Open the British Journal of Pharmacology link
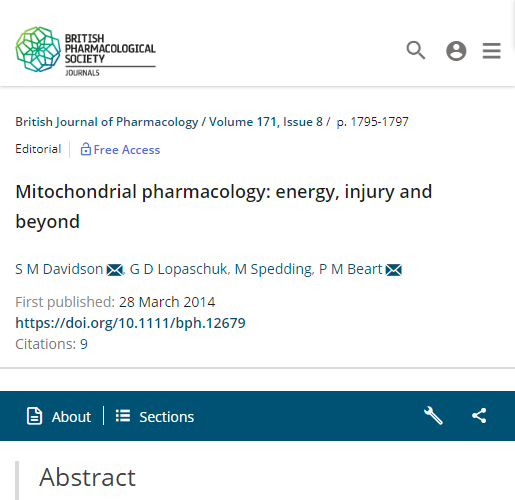This screenshot has height=500, width=515. pyautogui.click(x=107, y=122)
